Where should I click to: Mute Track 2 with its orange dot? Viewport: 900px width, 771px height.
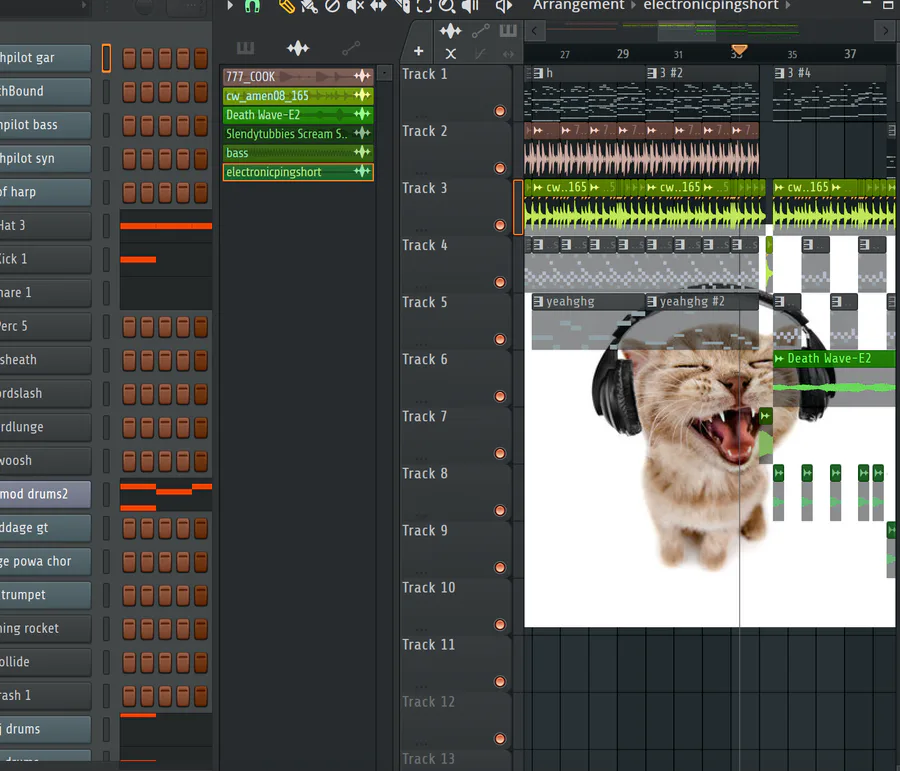[x=500, y=168]
